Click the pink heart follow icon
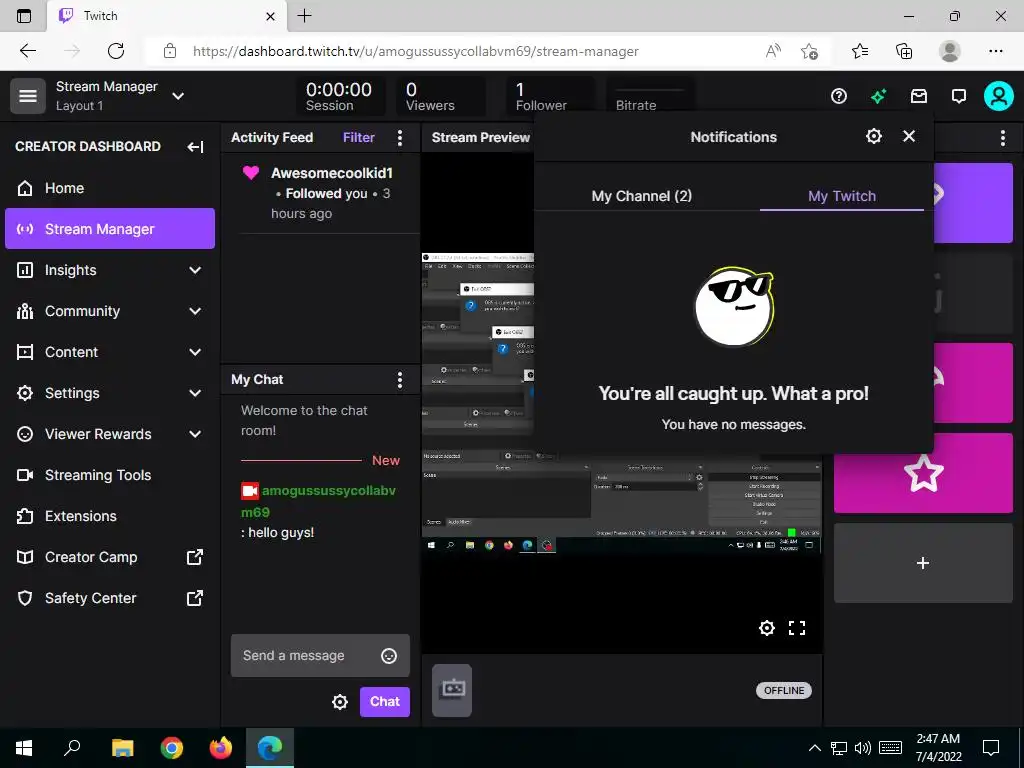This screenshot has width=1024, height=768. tap(251, 172)
